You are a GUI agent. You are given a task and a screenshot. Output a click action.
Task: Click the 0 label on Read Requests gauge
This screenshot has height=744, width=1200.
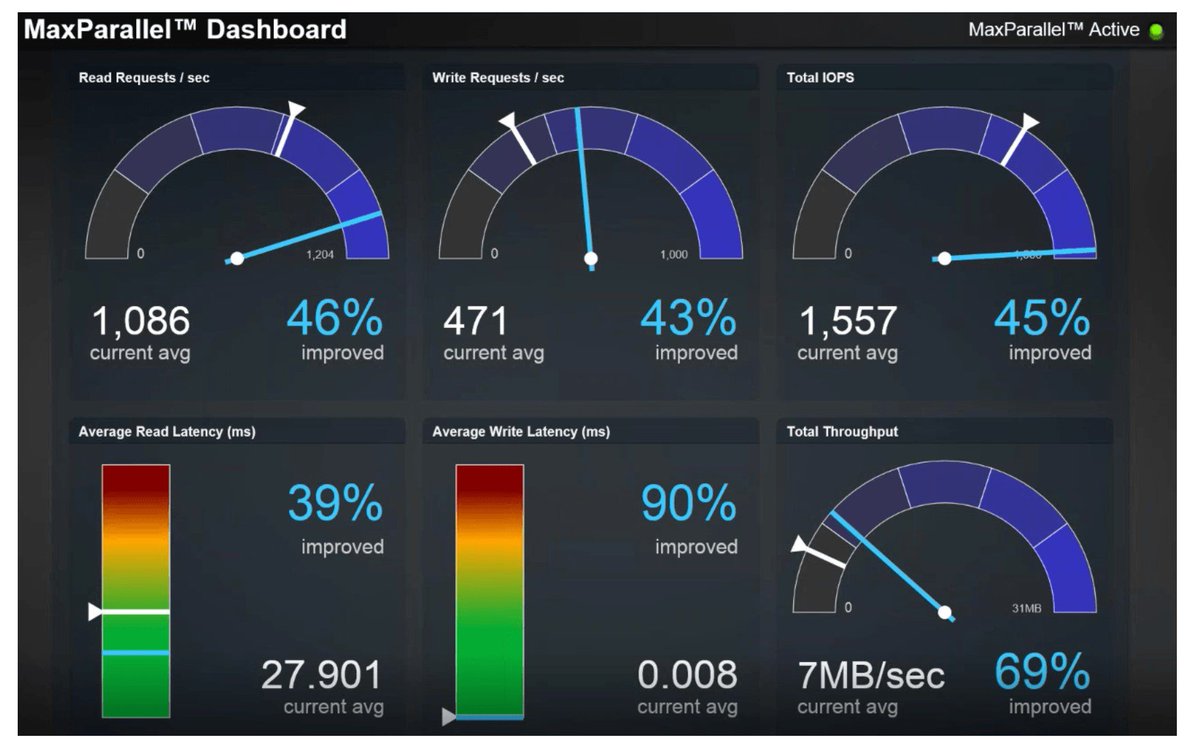(x=140, y=254)
